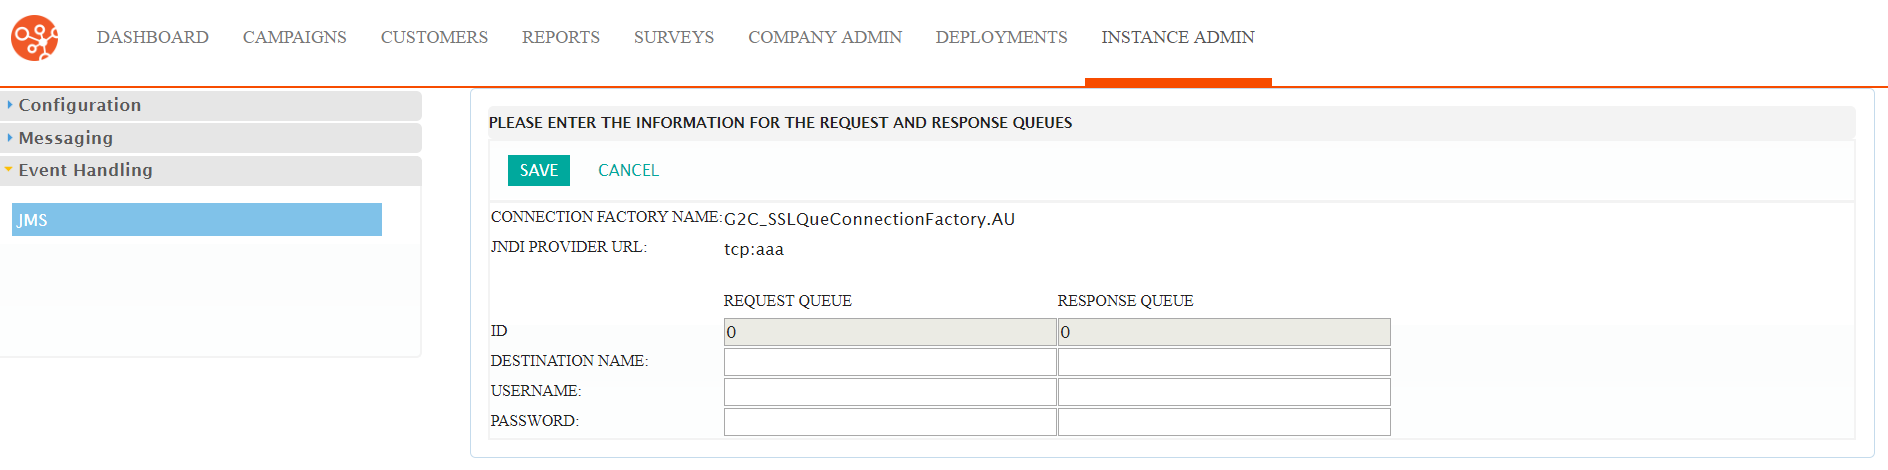Switch to the Reports tab

click(561, 38)
